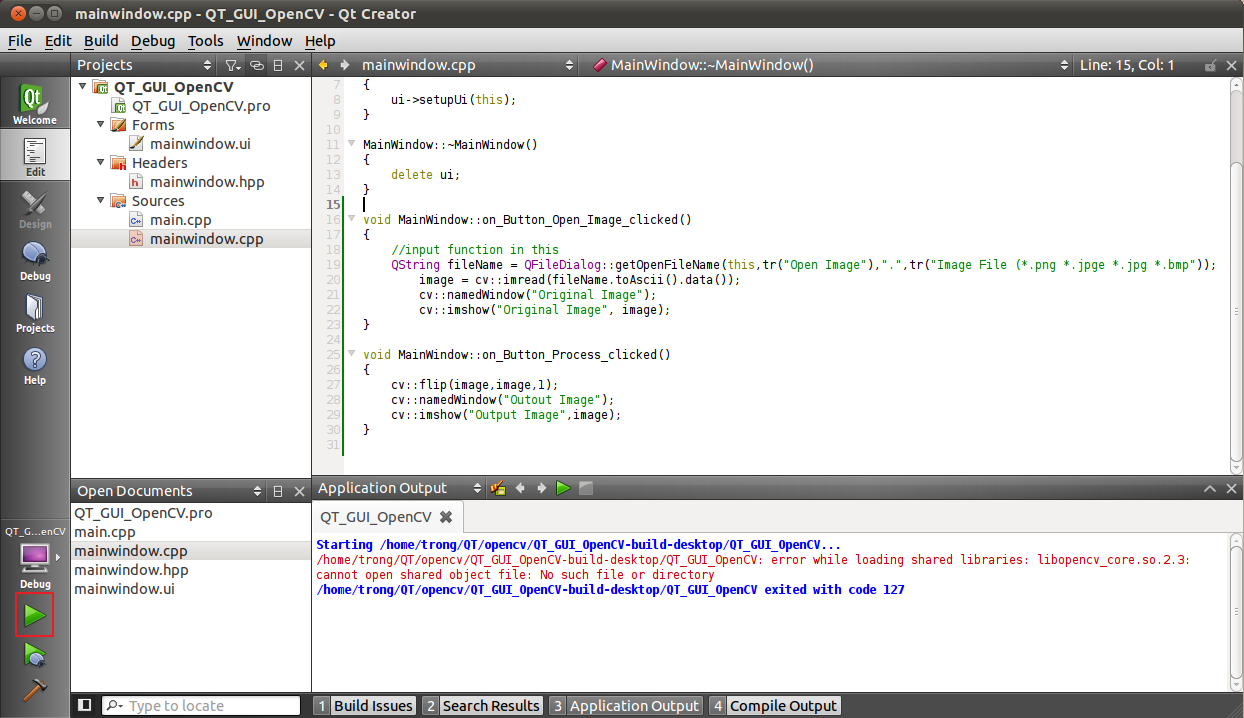1244x718 pixels.
Task: Select main.cpp in Open Documents
Action: tap(105, 532)
